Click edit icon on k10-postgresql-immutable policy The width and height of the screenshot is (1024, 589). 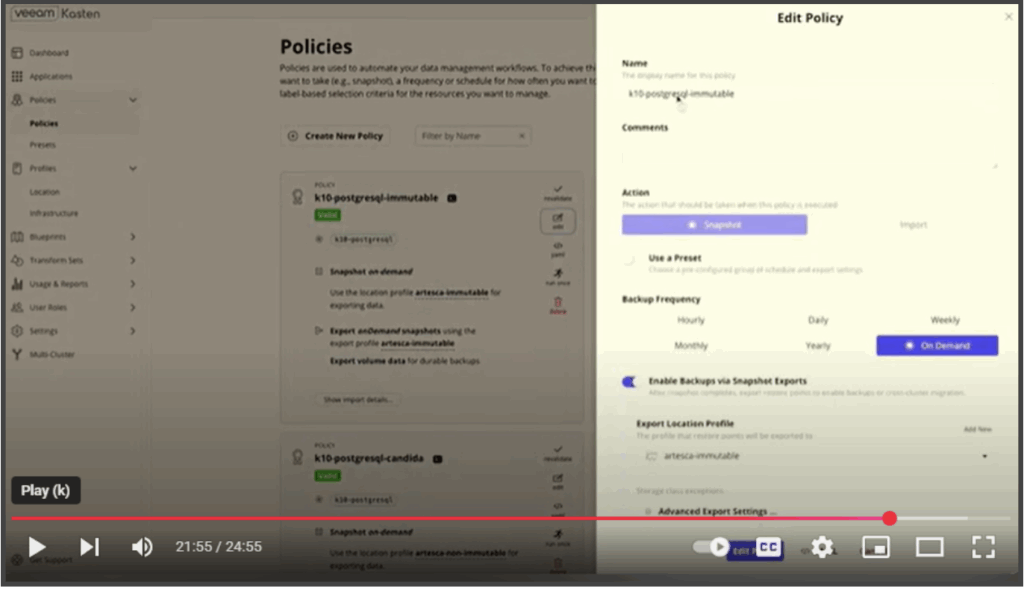coord(558,221)
